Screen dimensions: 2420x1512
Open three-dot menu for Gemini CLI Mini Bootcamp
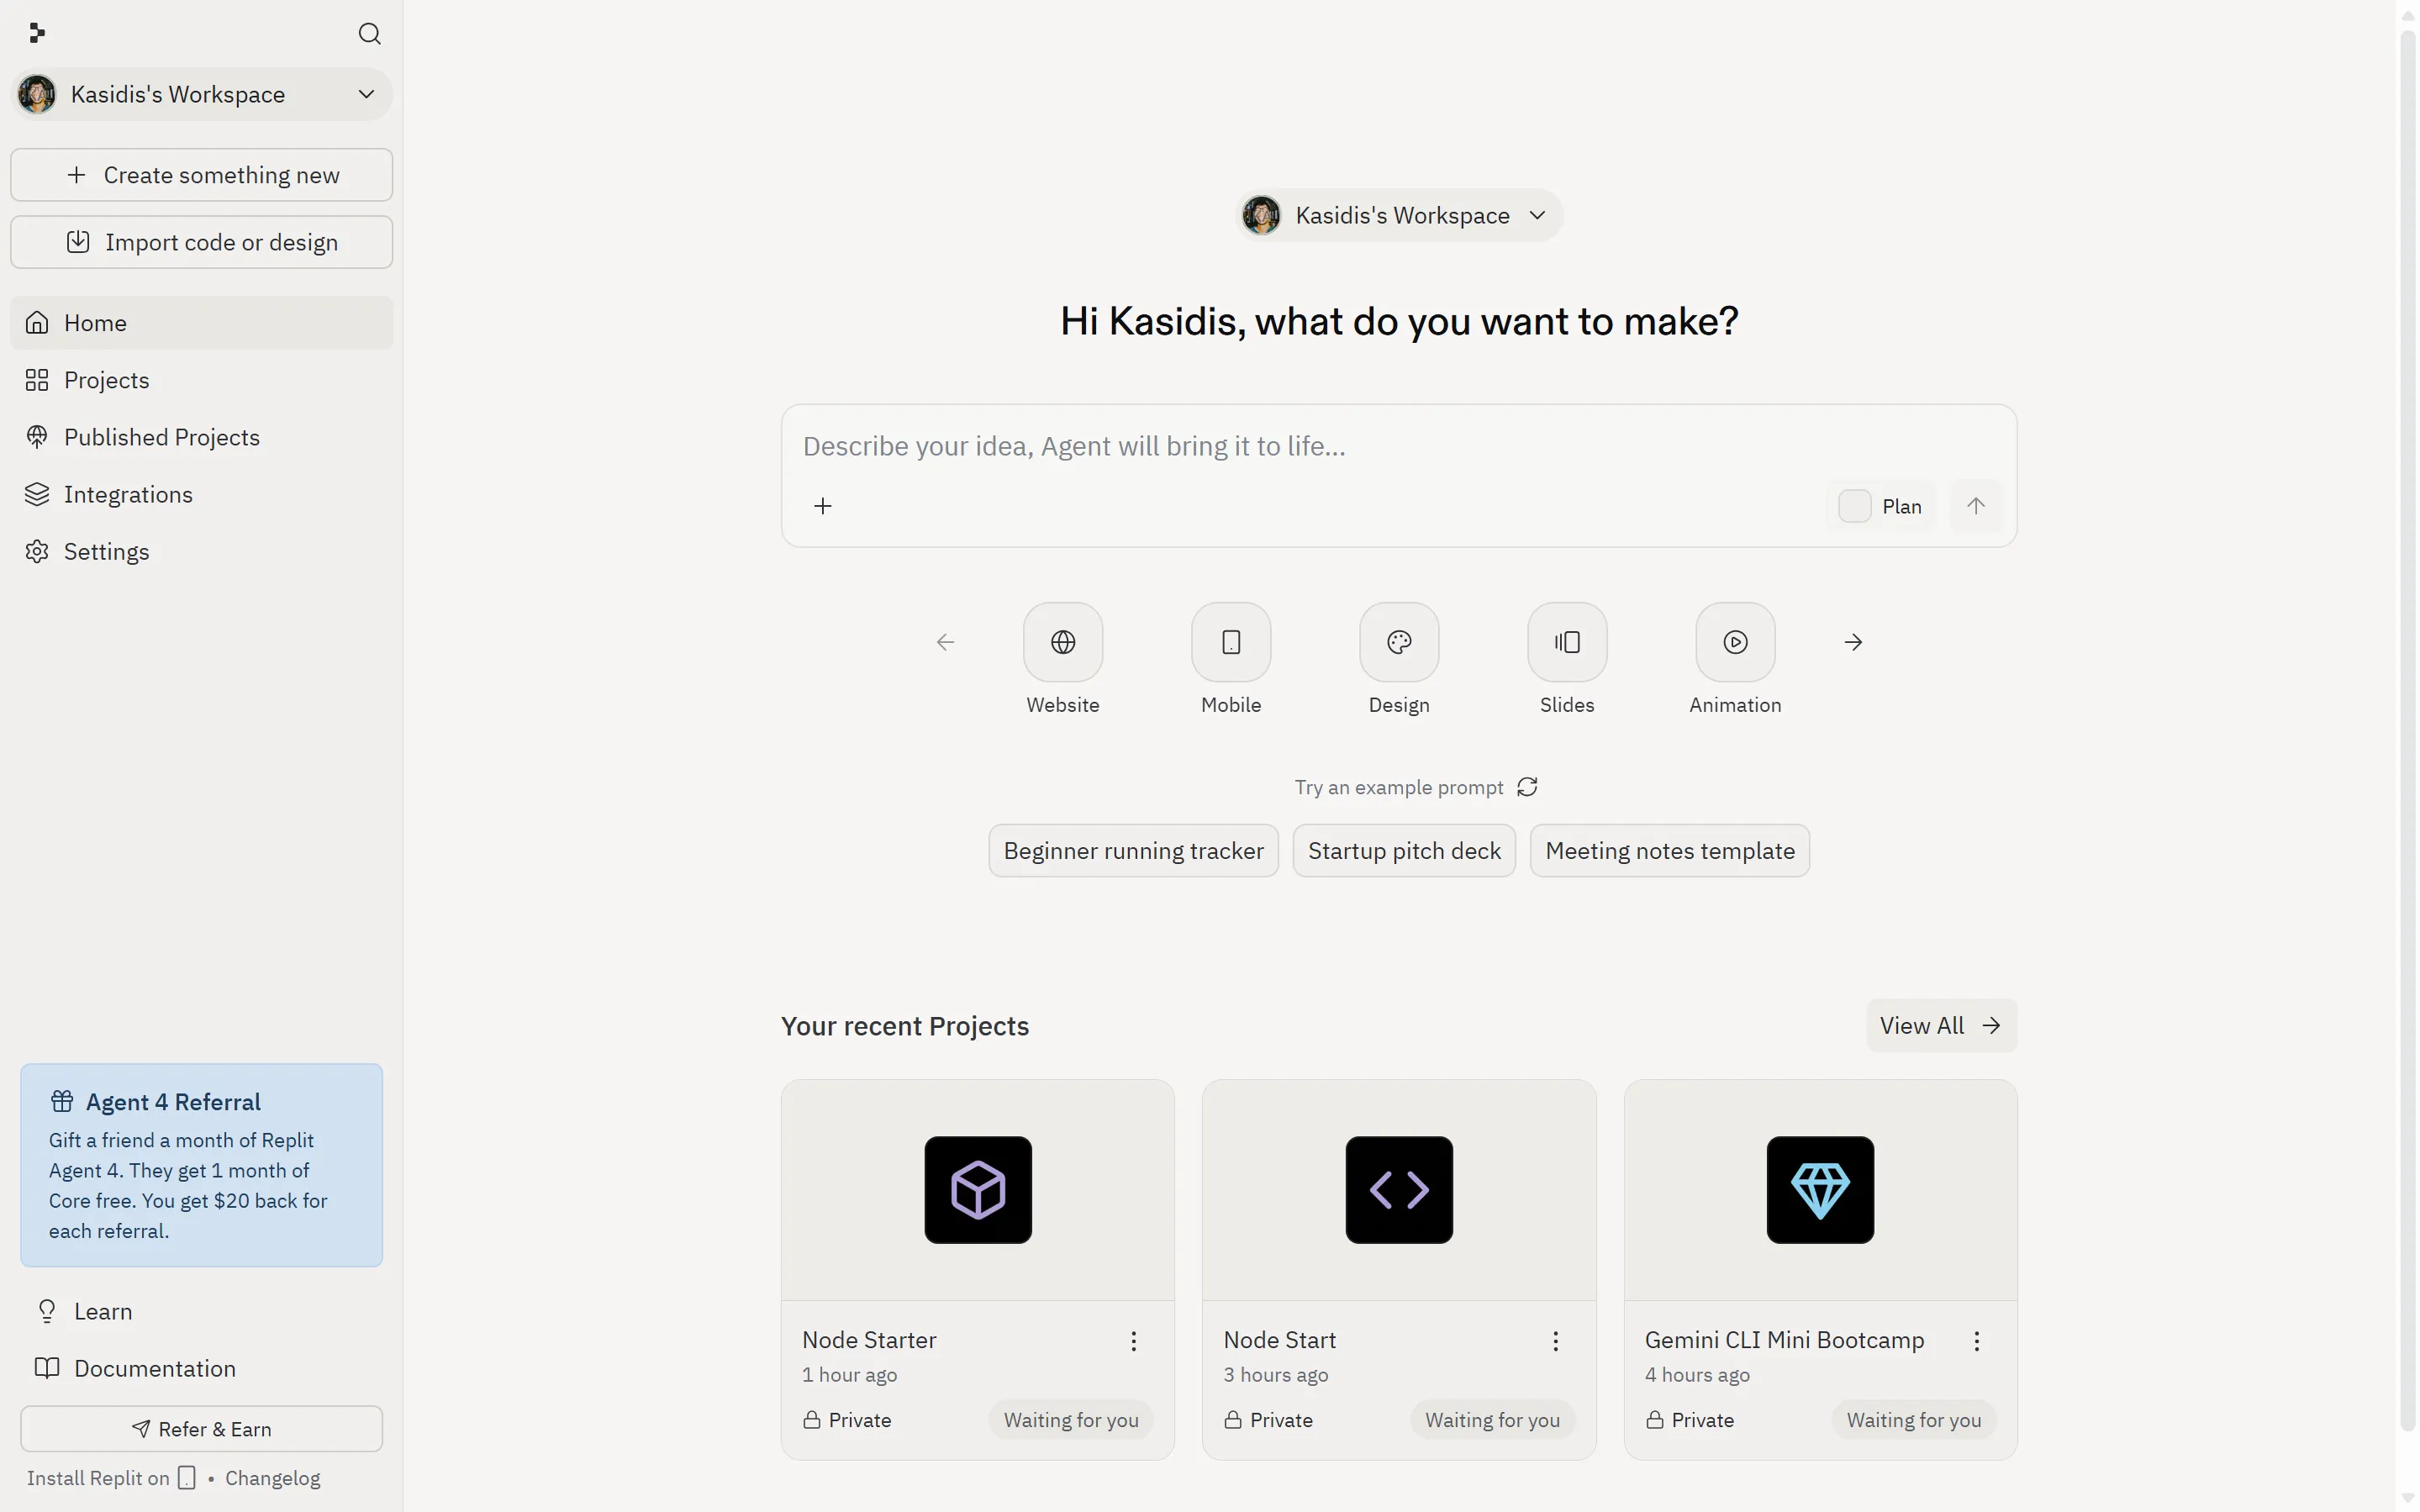pyautogui.click(x=1976, y=1341)
